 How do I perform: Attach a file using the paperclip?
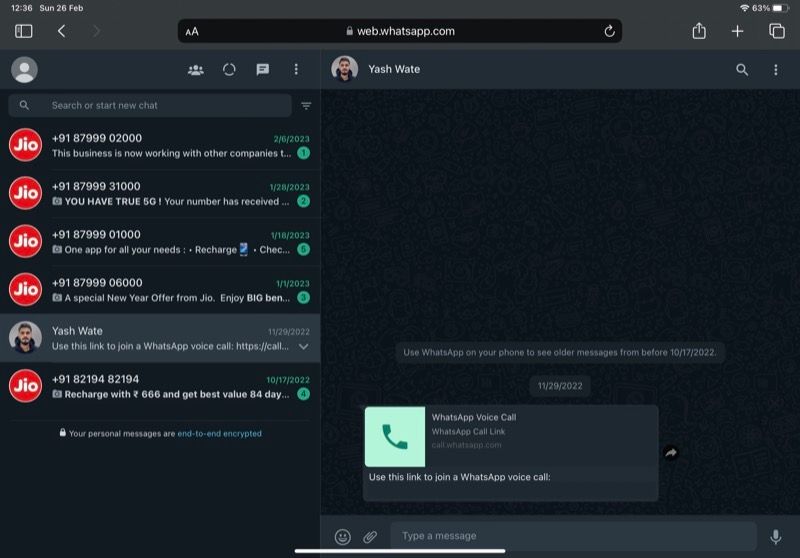[x=370, y=537]
